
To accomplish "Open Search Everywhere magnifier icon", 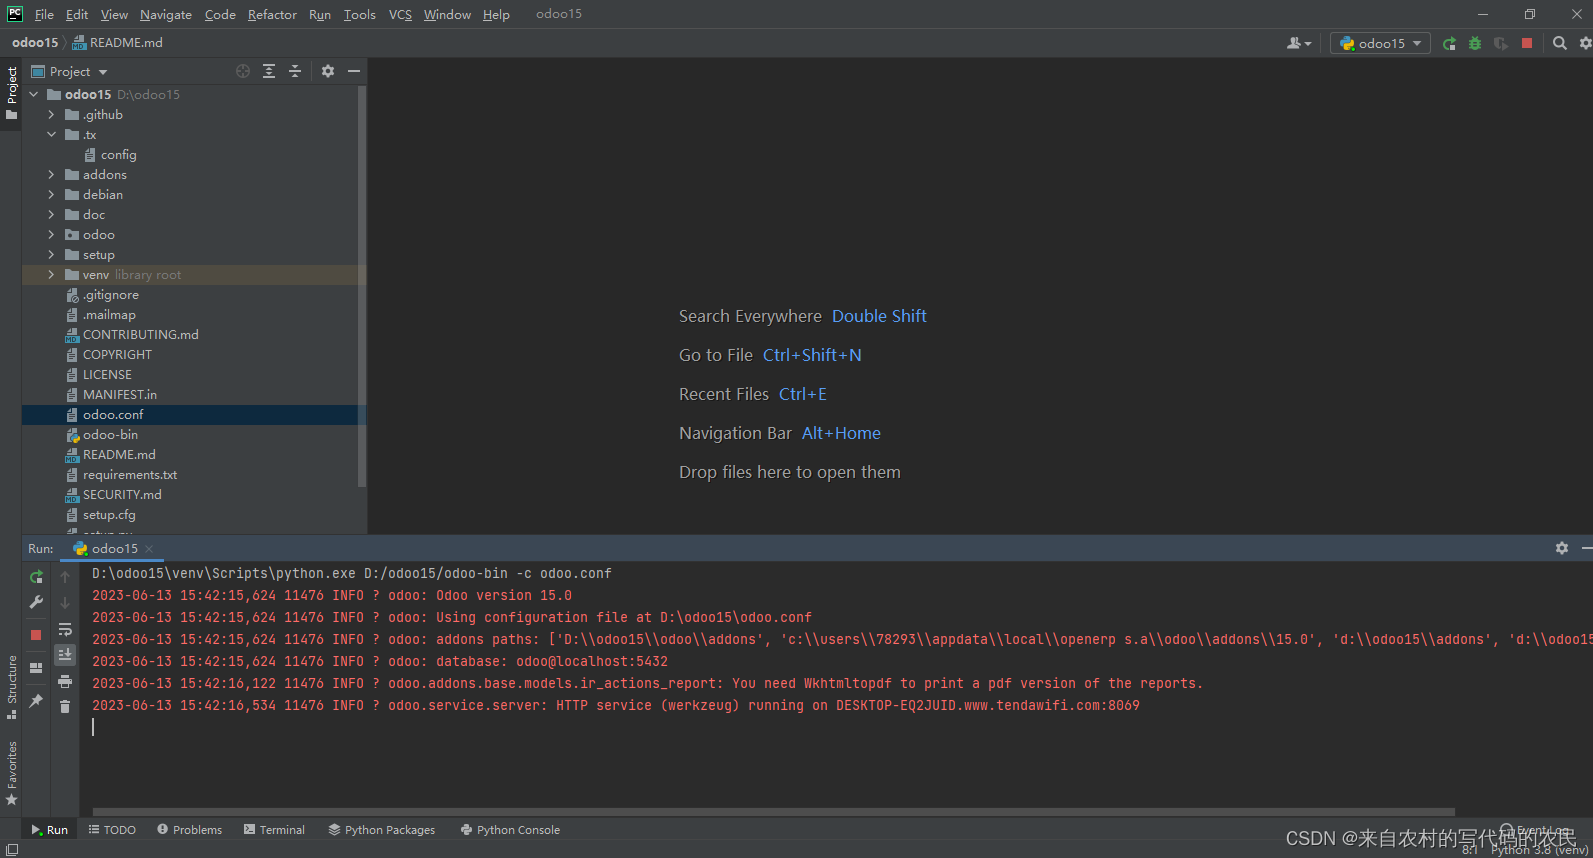I will (1560, 43).
